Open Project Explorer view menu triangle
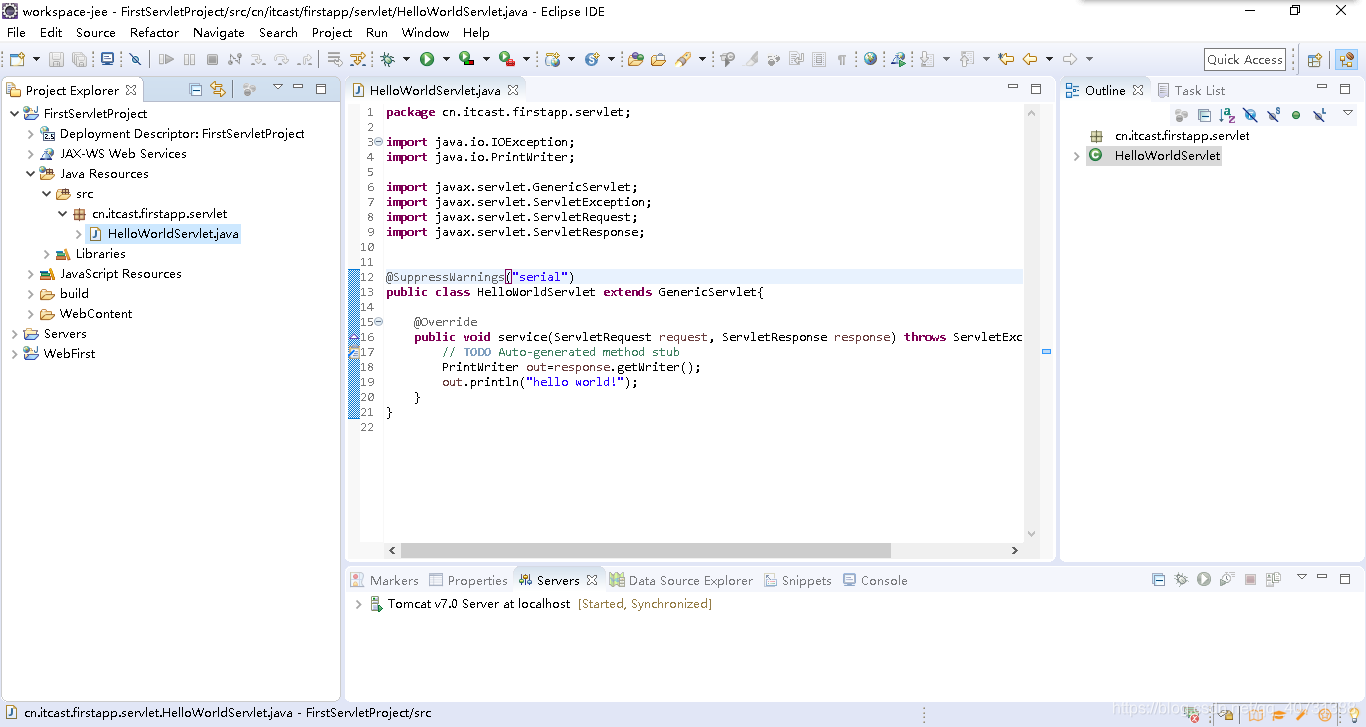 (278, 87)
